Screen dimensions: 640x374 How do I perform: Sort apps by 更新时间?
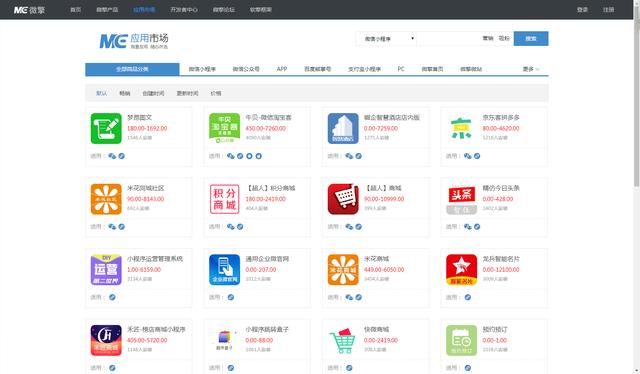(187, 94)
